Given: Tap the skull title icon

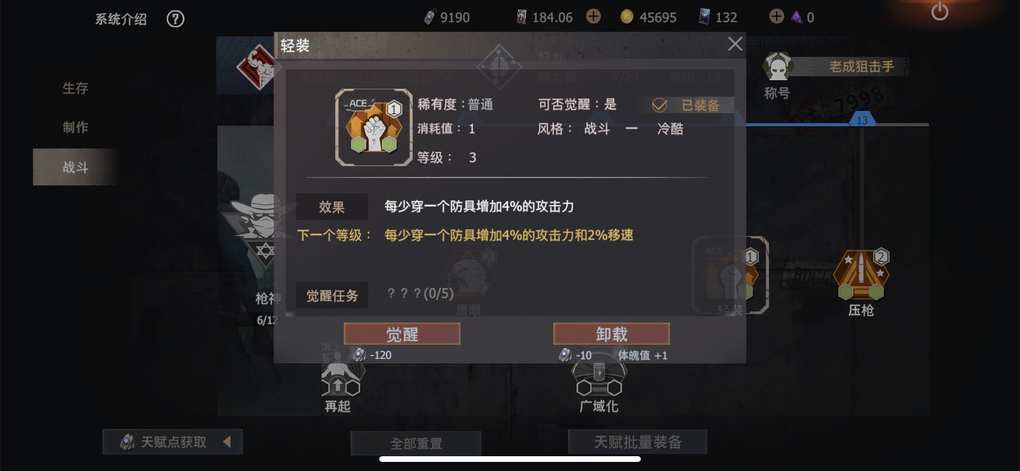Looking at the screenshot, I should [x=777, y=67].
